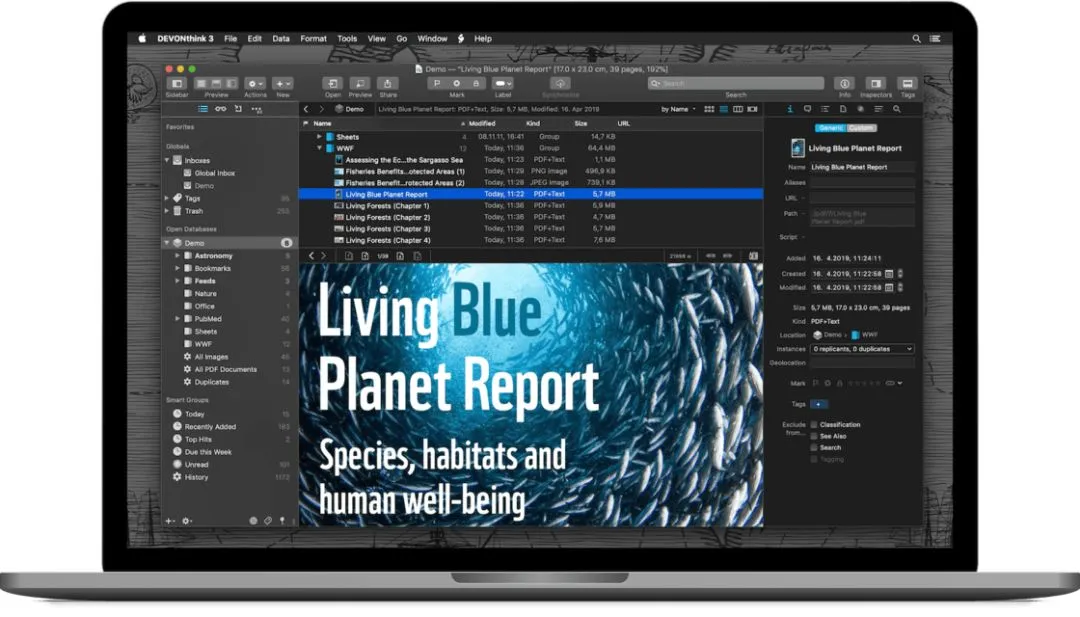Adjust the Modified date stepper
1080x617 pixels.
pyautogui.click(x=900, y=287)
